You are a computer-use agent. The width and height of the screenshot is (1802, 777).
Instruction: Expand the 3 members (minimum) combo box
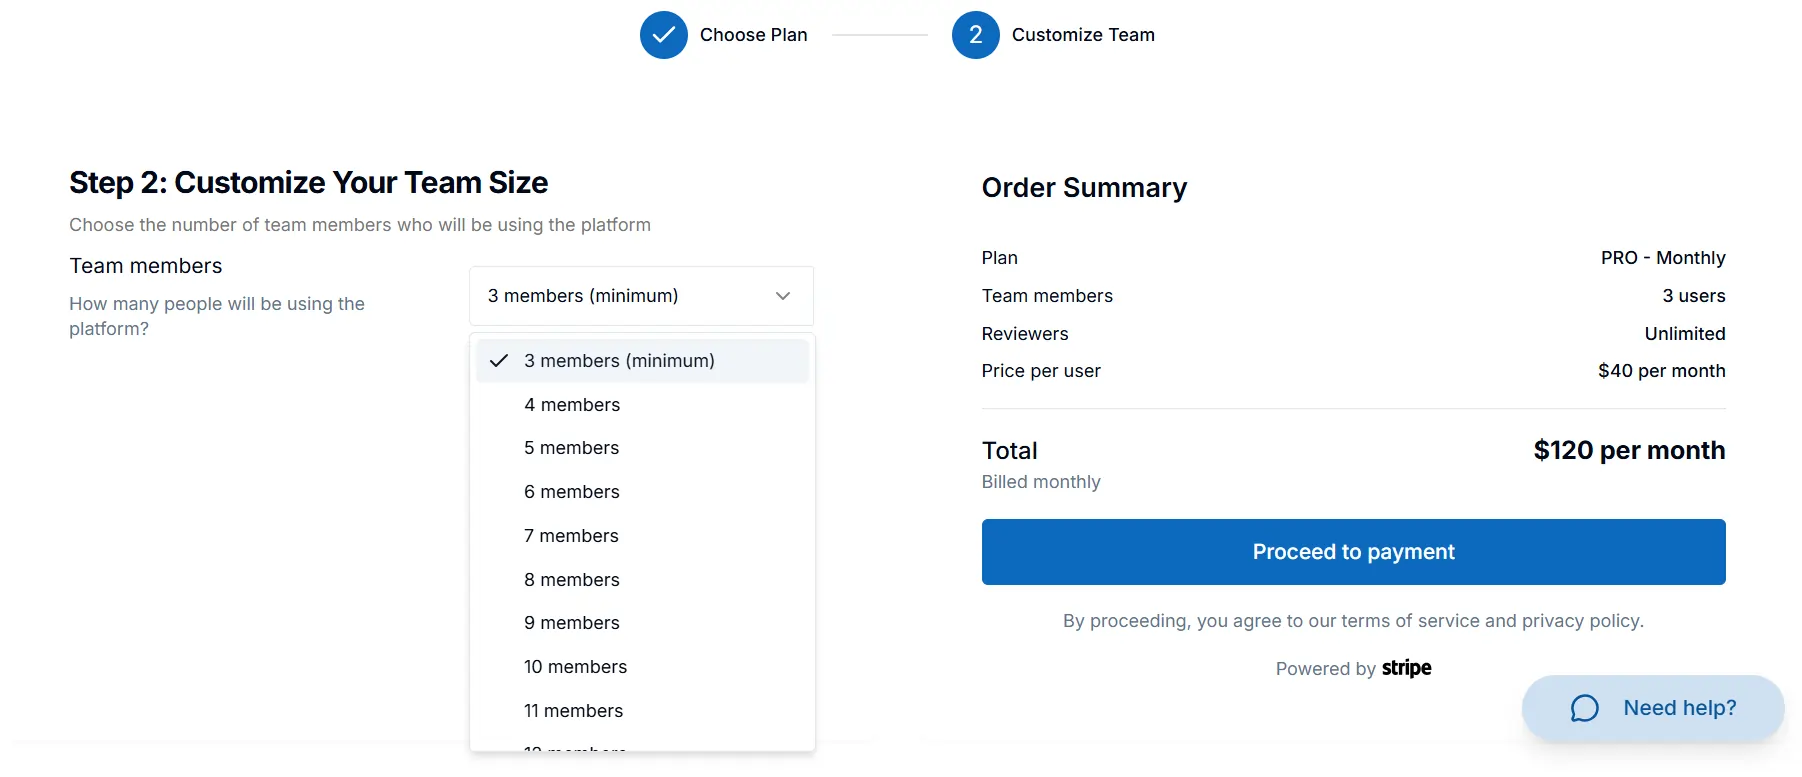[x=641, y=296]
